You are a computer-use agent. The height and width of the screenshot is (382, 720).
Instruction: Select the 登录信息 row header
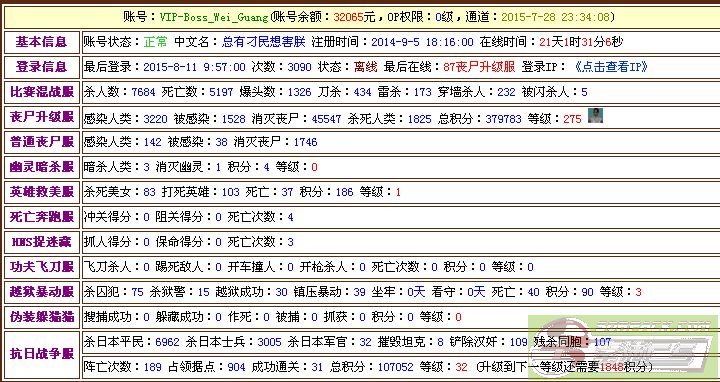tap(42, 67)
